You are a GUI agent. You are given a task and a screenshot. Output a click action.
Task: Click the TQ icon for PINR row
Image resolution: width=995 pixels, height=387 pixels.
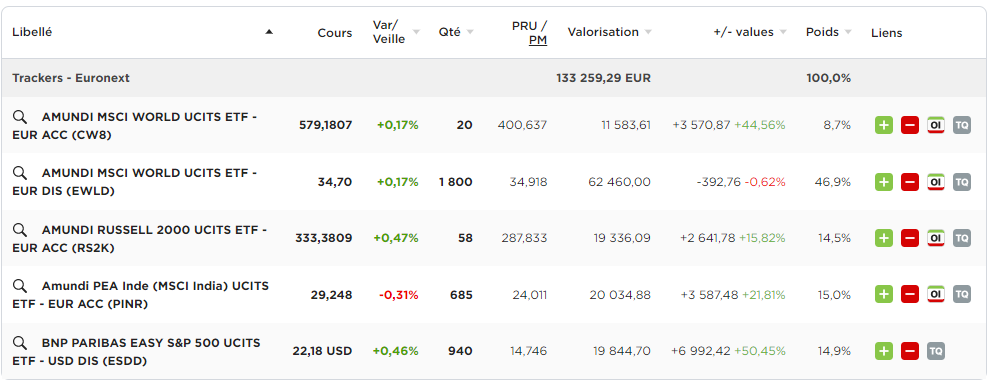(962, 294)
